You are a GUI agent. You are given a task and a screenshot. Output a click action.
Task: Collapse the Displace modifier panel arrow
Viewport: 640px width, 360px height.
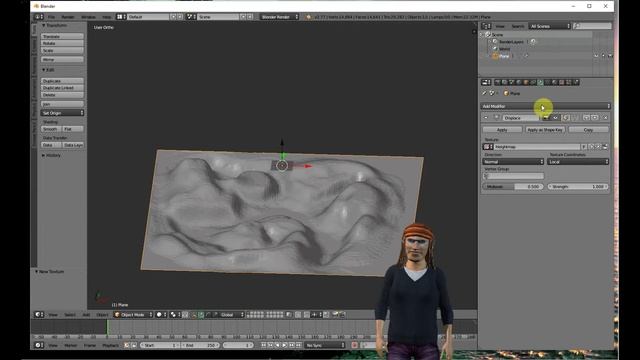(x=486, y=118)
